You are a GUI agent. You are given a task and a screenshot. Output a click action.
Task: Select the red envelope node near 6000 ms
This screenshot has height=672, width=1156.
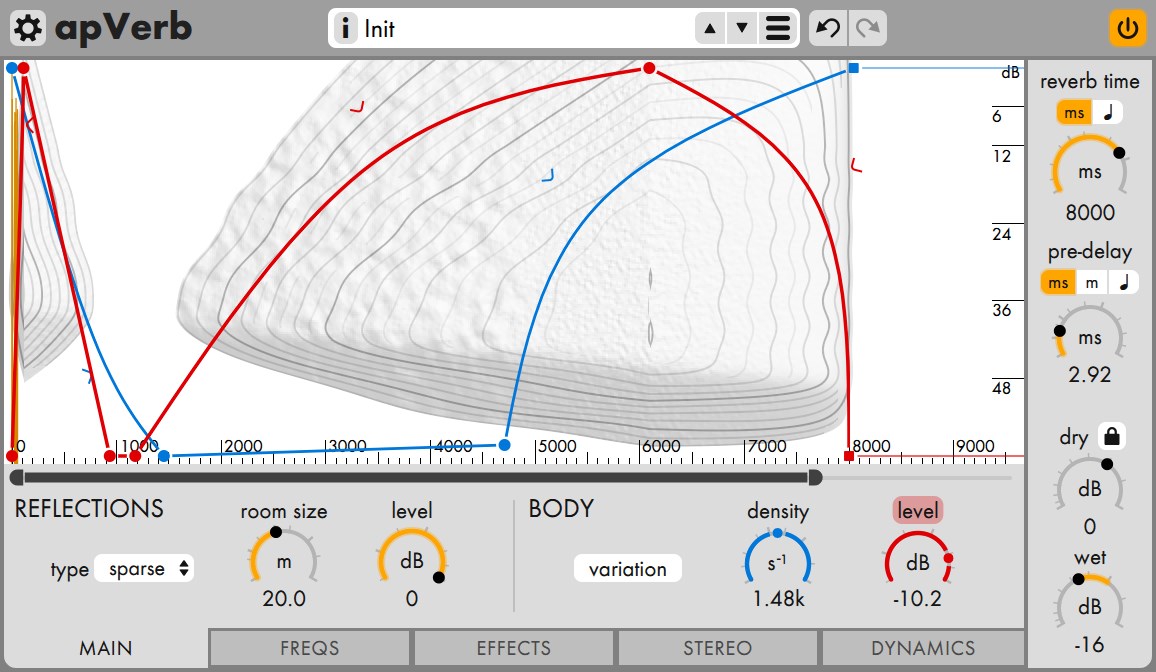click(649, 69)
